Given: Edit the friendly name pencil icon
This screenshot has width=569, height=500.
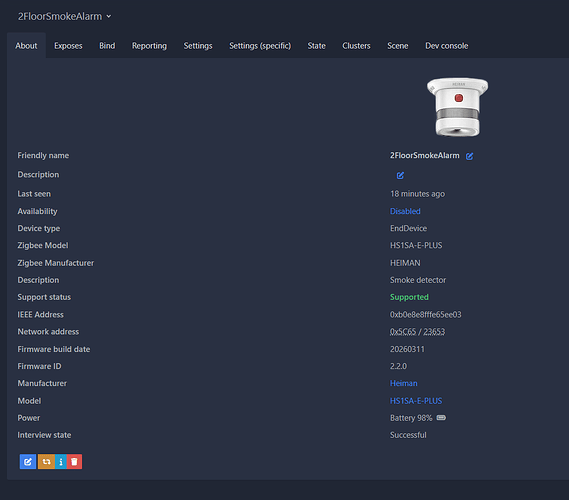Looking at the screenshot, I should coord(469,156).
